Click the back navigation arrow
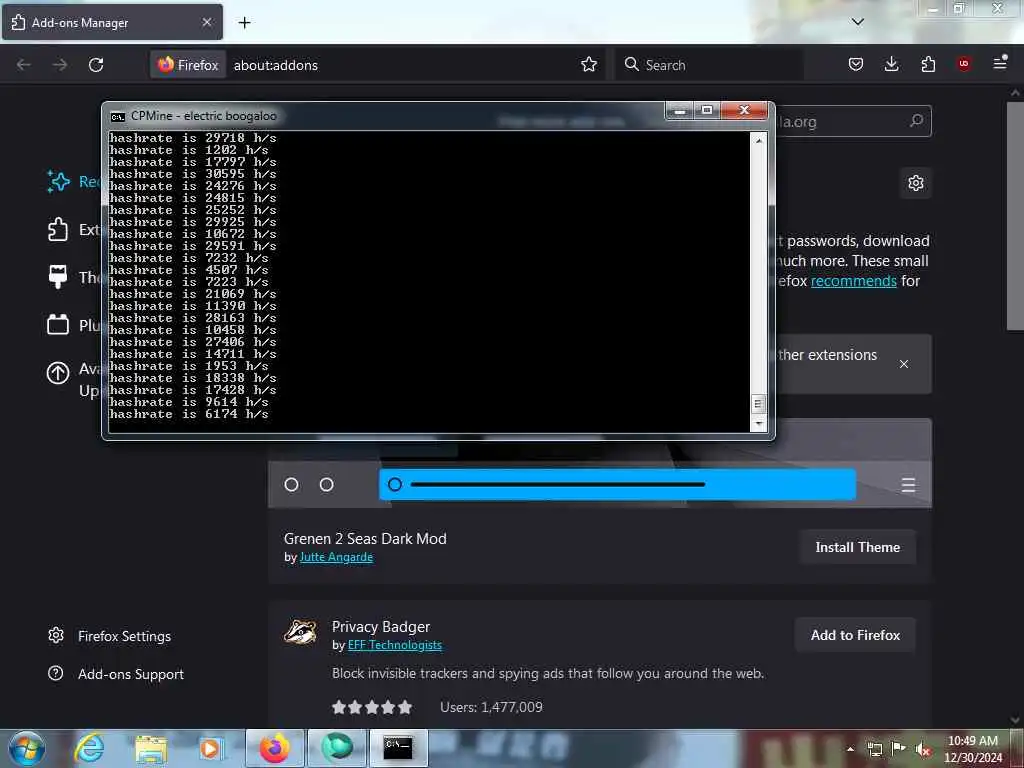The height and width of the screenshot is (768, 1024). (24, 65)
